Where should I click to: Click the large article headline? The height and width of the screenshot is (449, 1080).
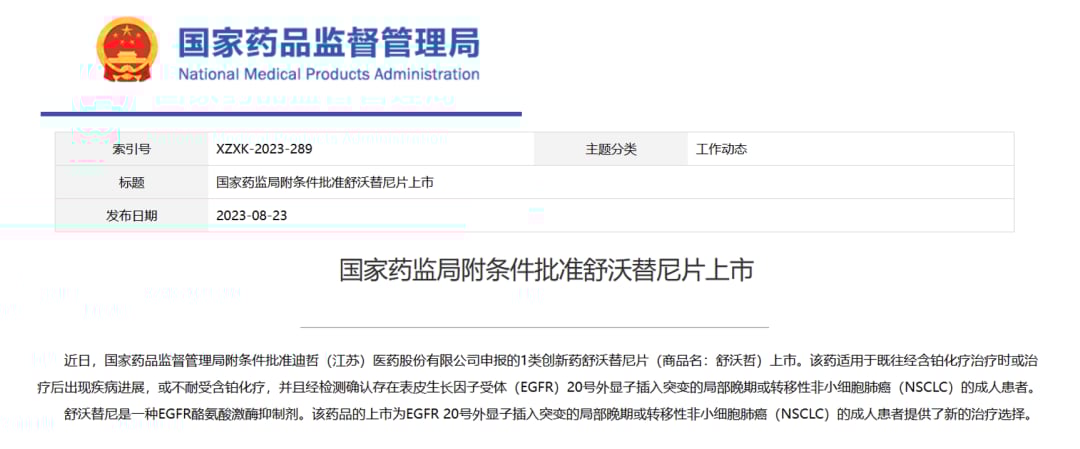click(546, 270)
